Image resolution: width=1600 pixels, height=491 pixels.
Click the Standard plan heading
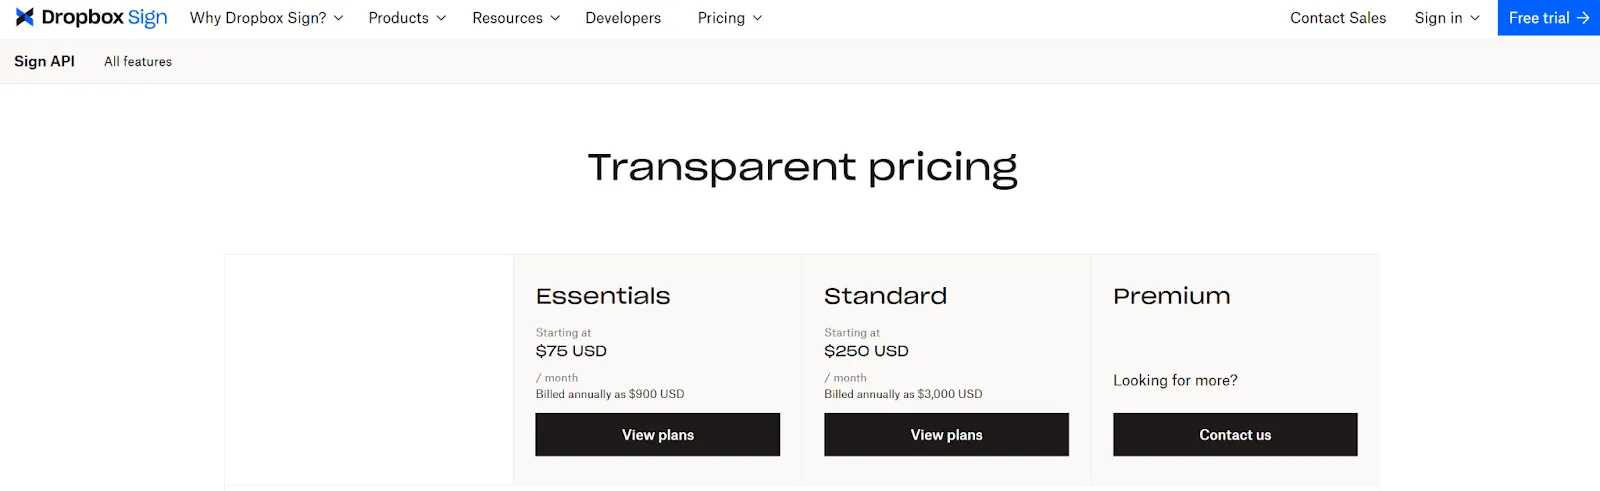click(x=885, y=296)
